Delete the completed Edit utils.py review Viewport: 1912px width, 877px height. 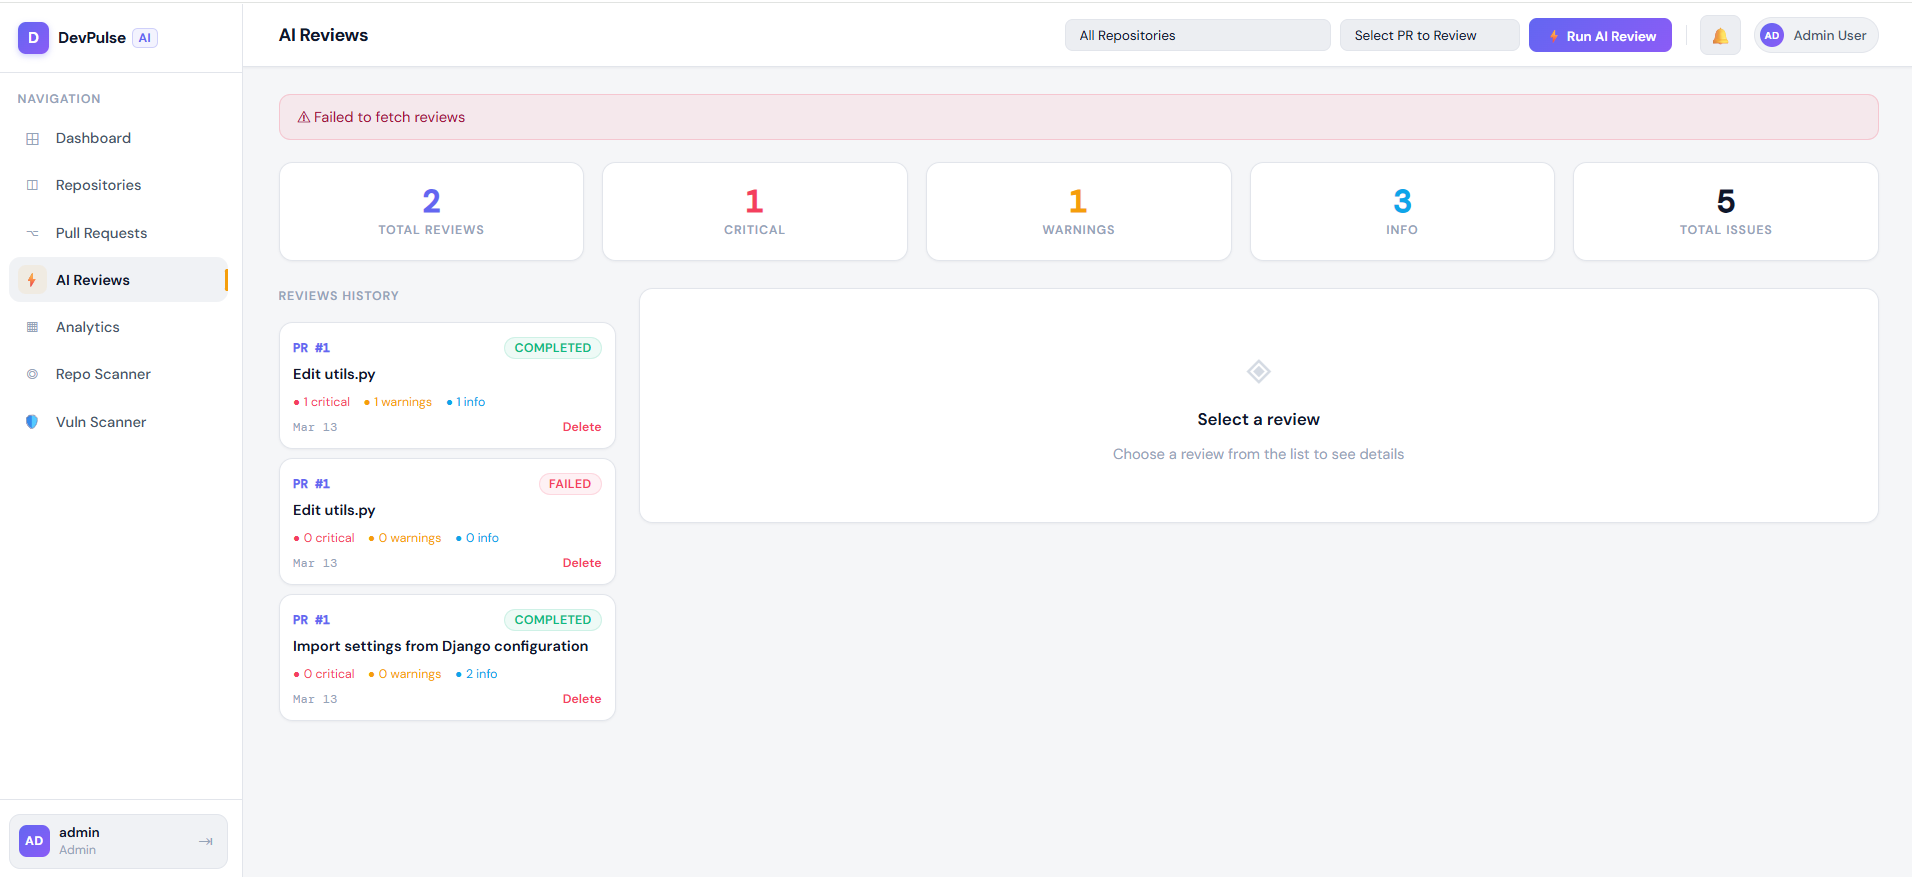point(582,427)
